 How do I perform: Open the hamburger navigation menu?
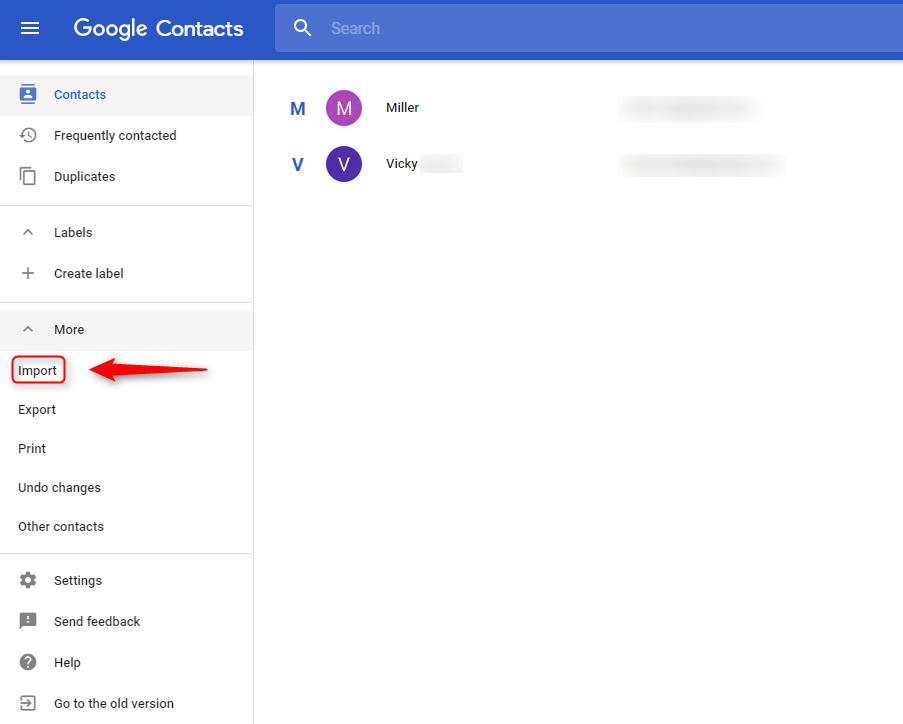pos(29,28)
